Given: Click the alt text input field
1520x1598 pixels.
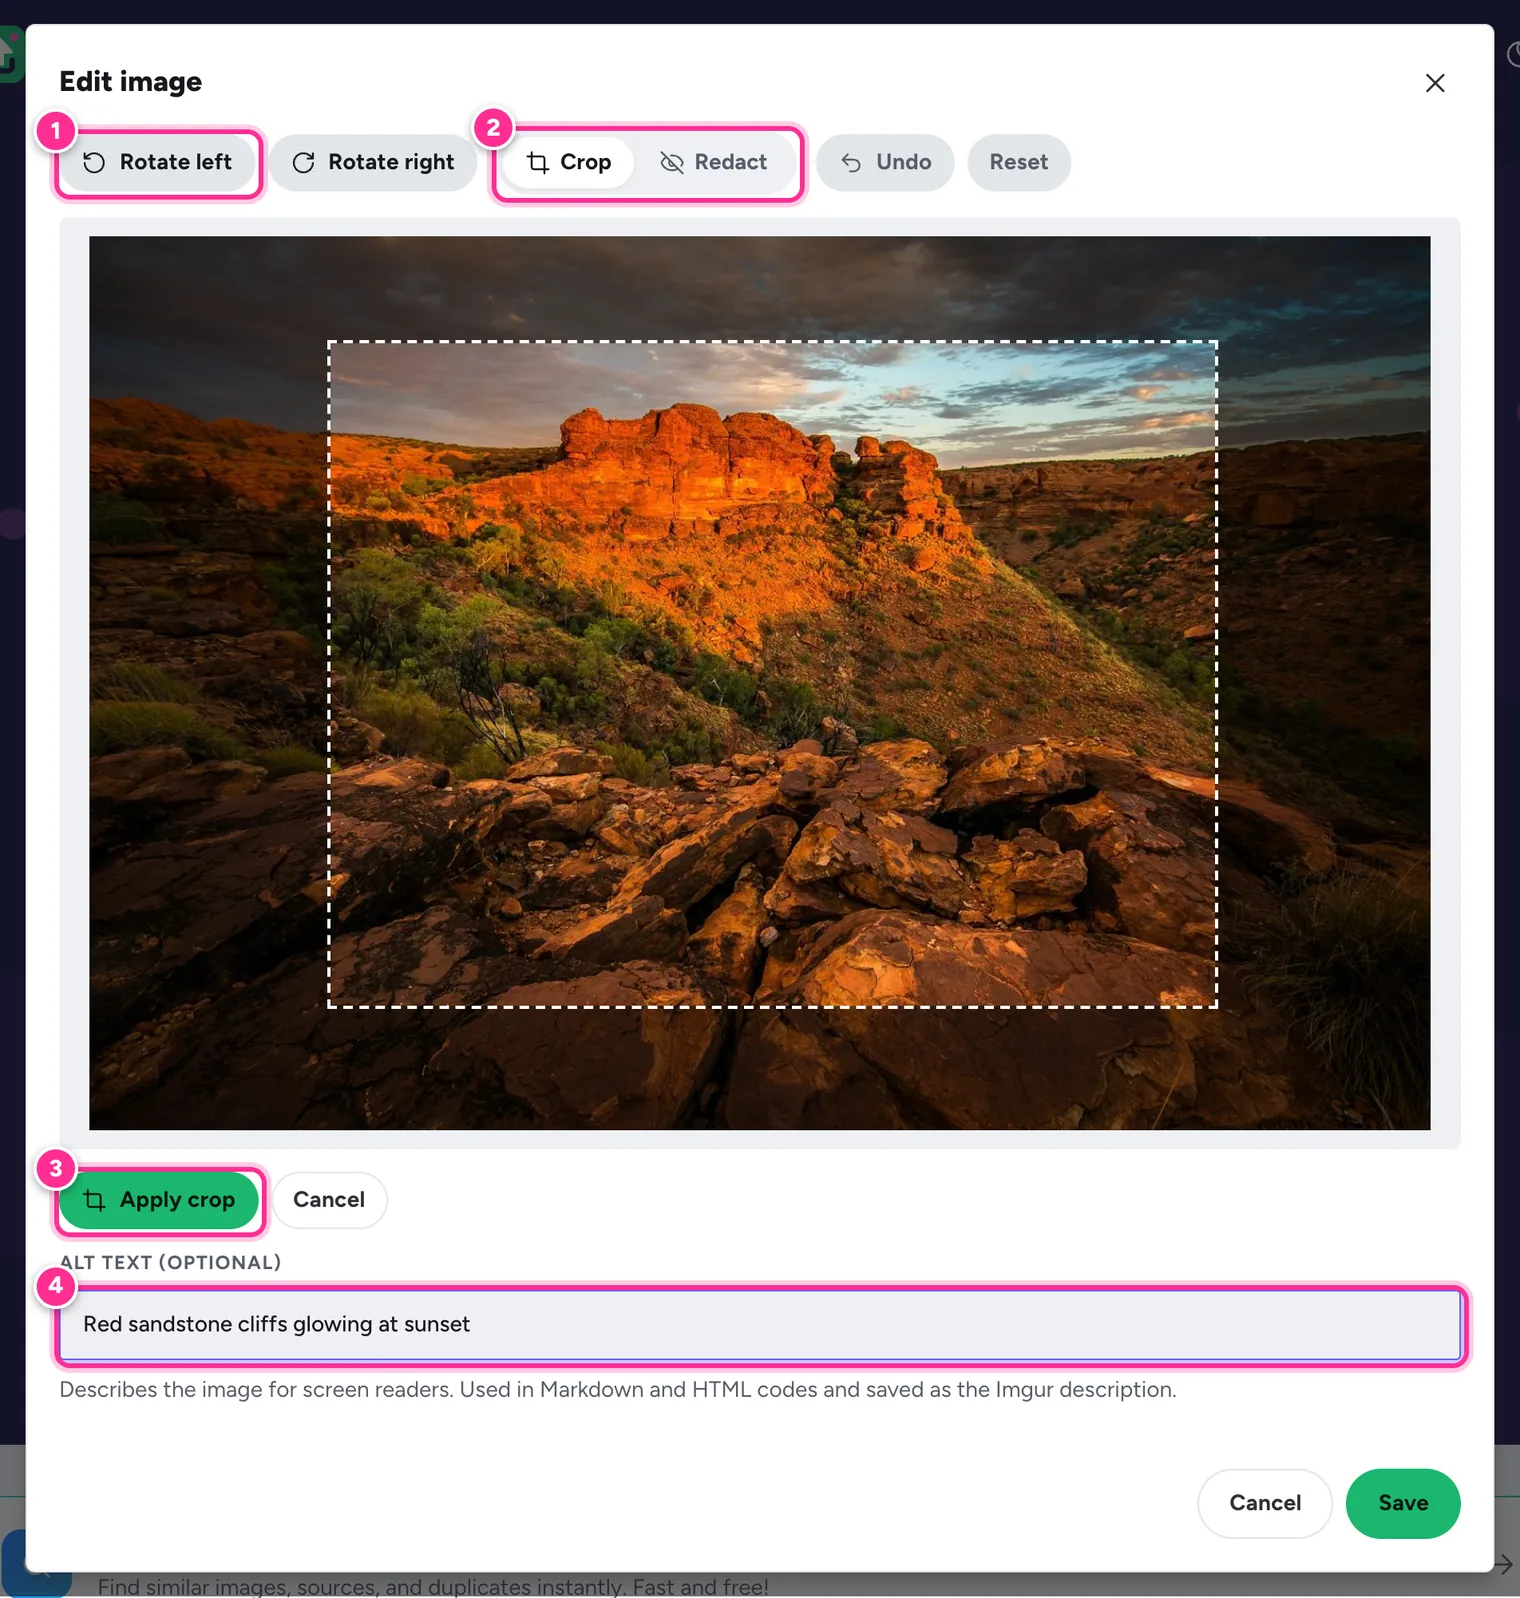Looking at the screenshot, I should [x=760, y=1325].
